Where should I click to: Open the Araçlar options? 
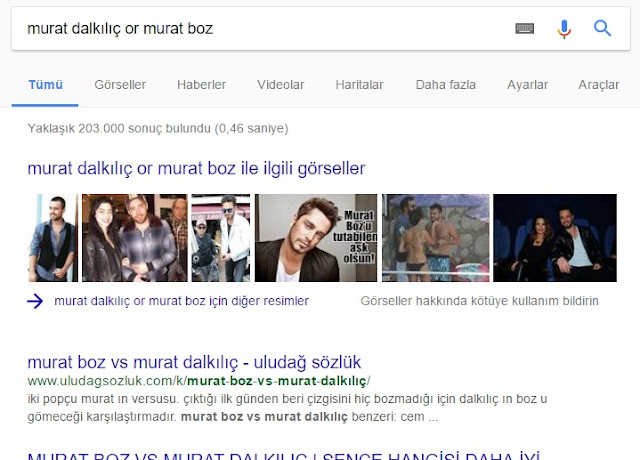pyautogui.click(x=598, y=85)
